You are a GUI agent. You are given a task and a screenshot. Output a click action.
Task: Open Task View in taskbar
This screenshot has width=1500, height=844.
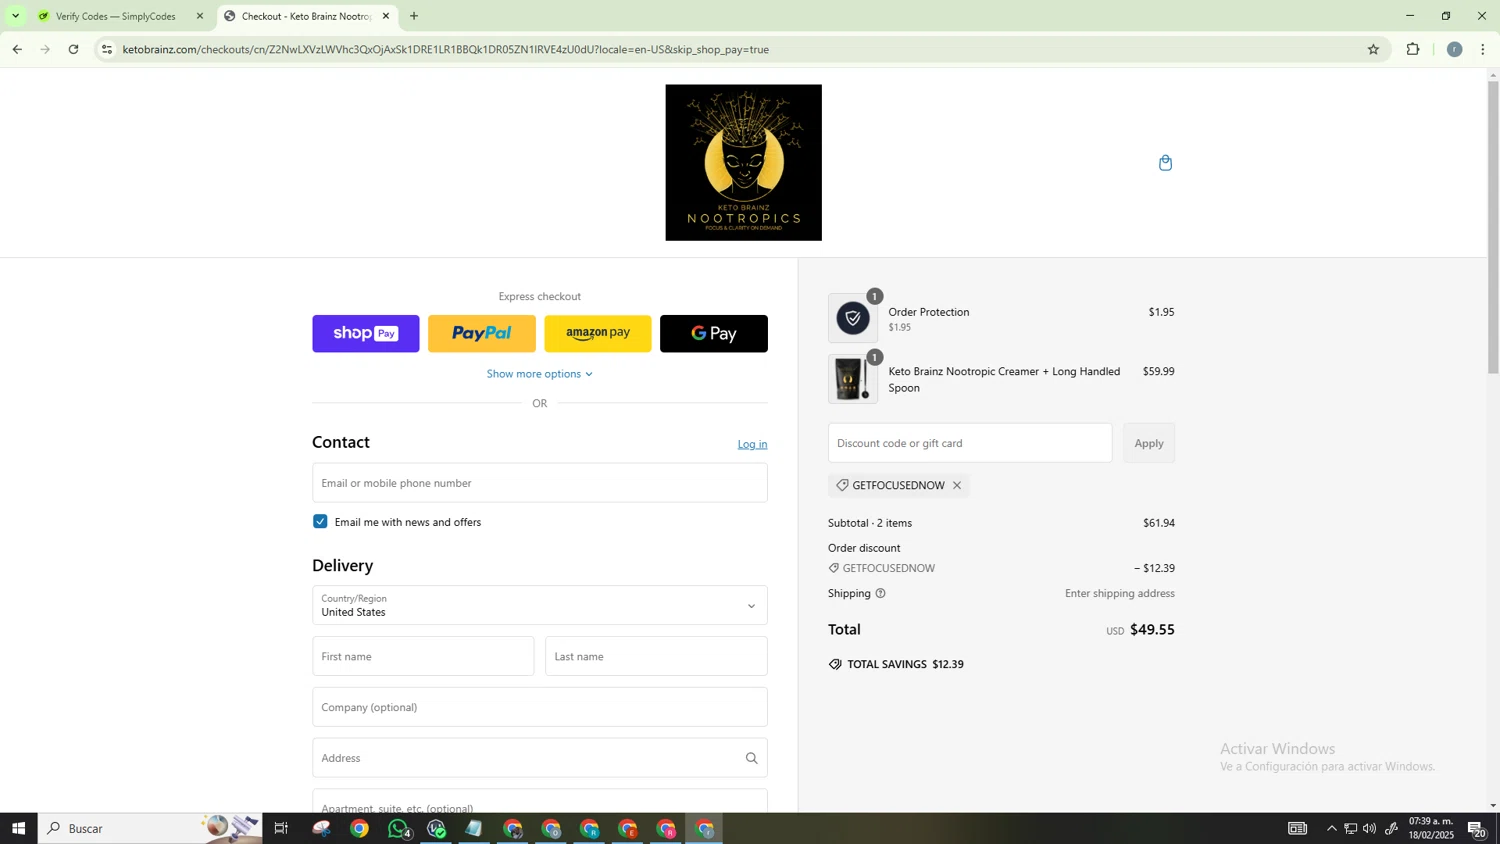point(281,829)
